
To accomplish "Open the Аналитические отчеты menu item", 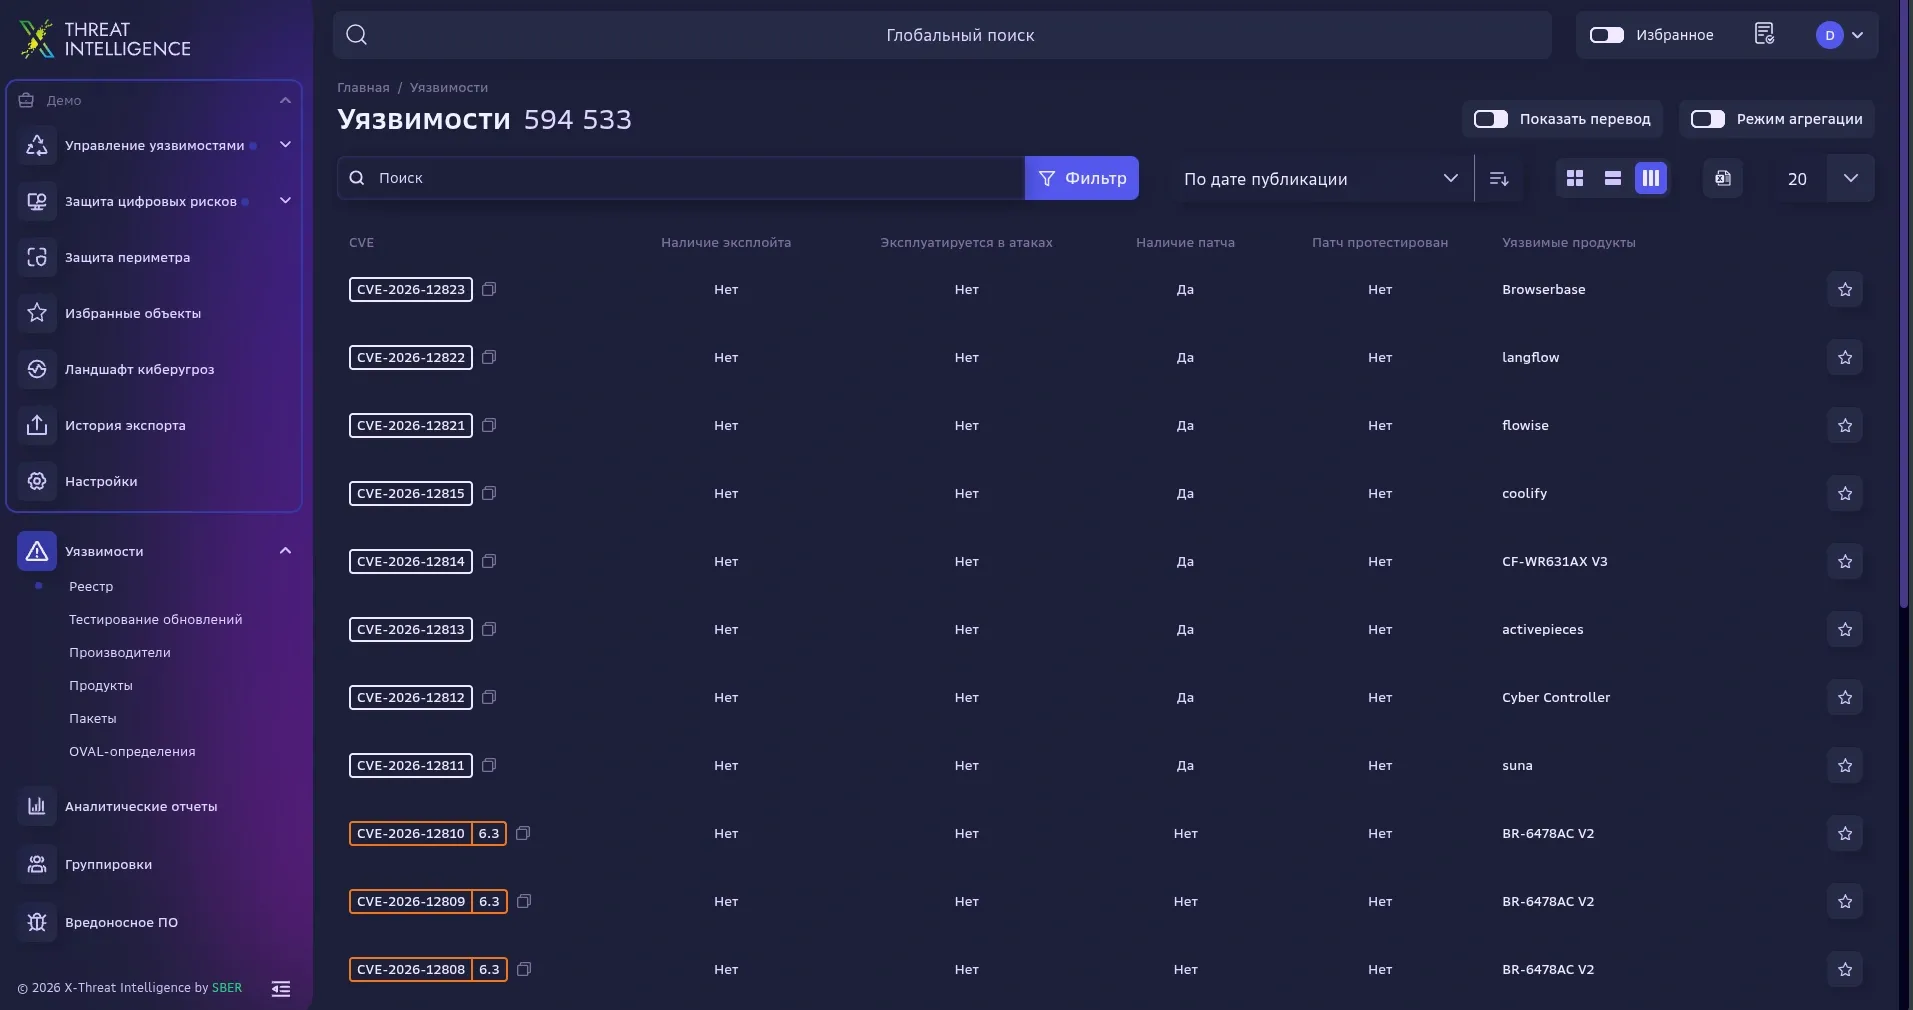I will click(141, 807).
